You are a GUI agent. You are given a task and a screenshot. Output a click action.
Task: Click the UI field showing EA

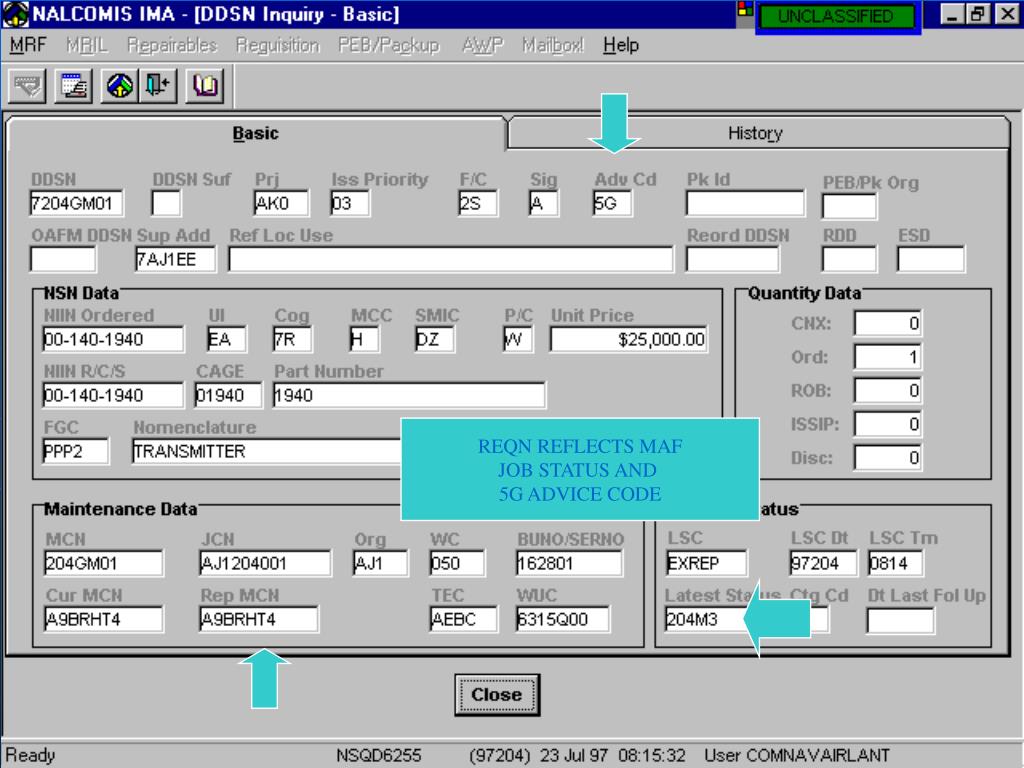[x=226, y=340]
